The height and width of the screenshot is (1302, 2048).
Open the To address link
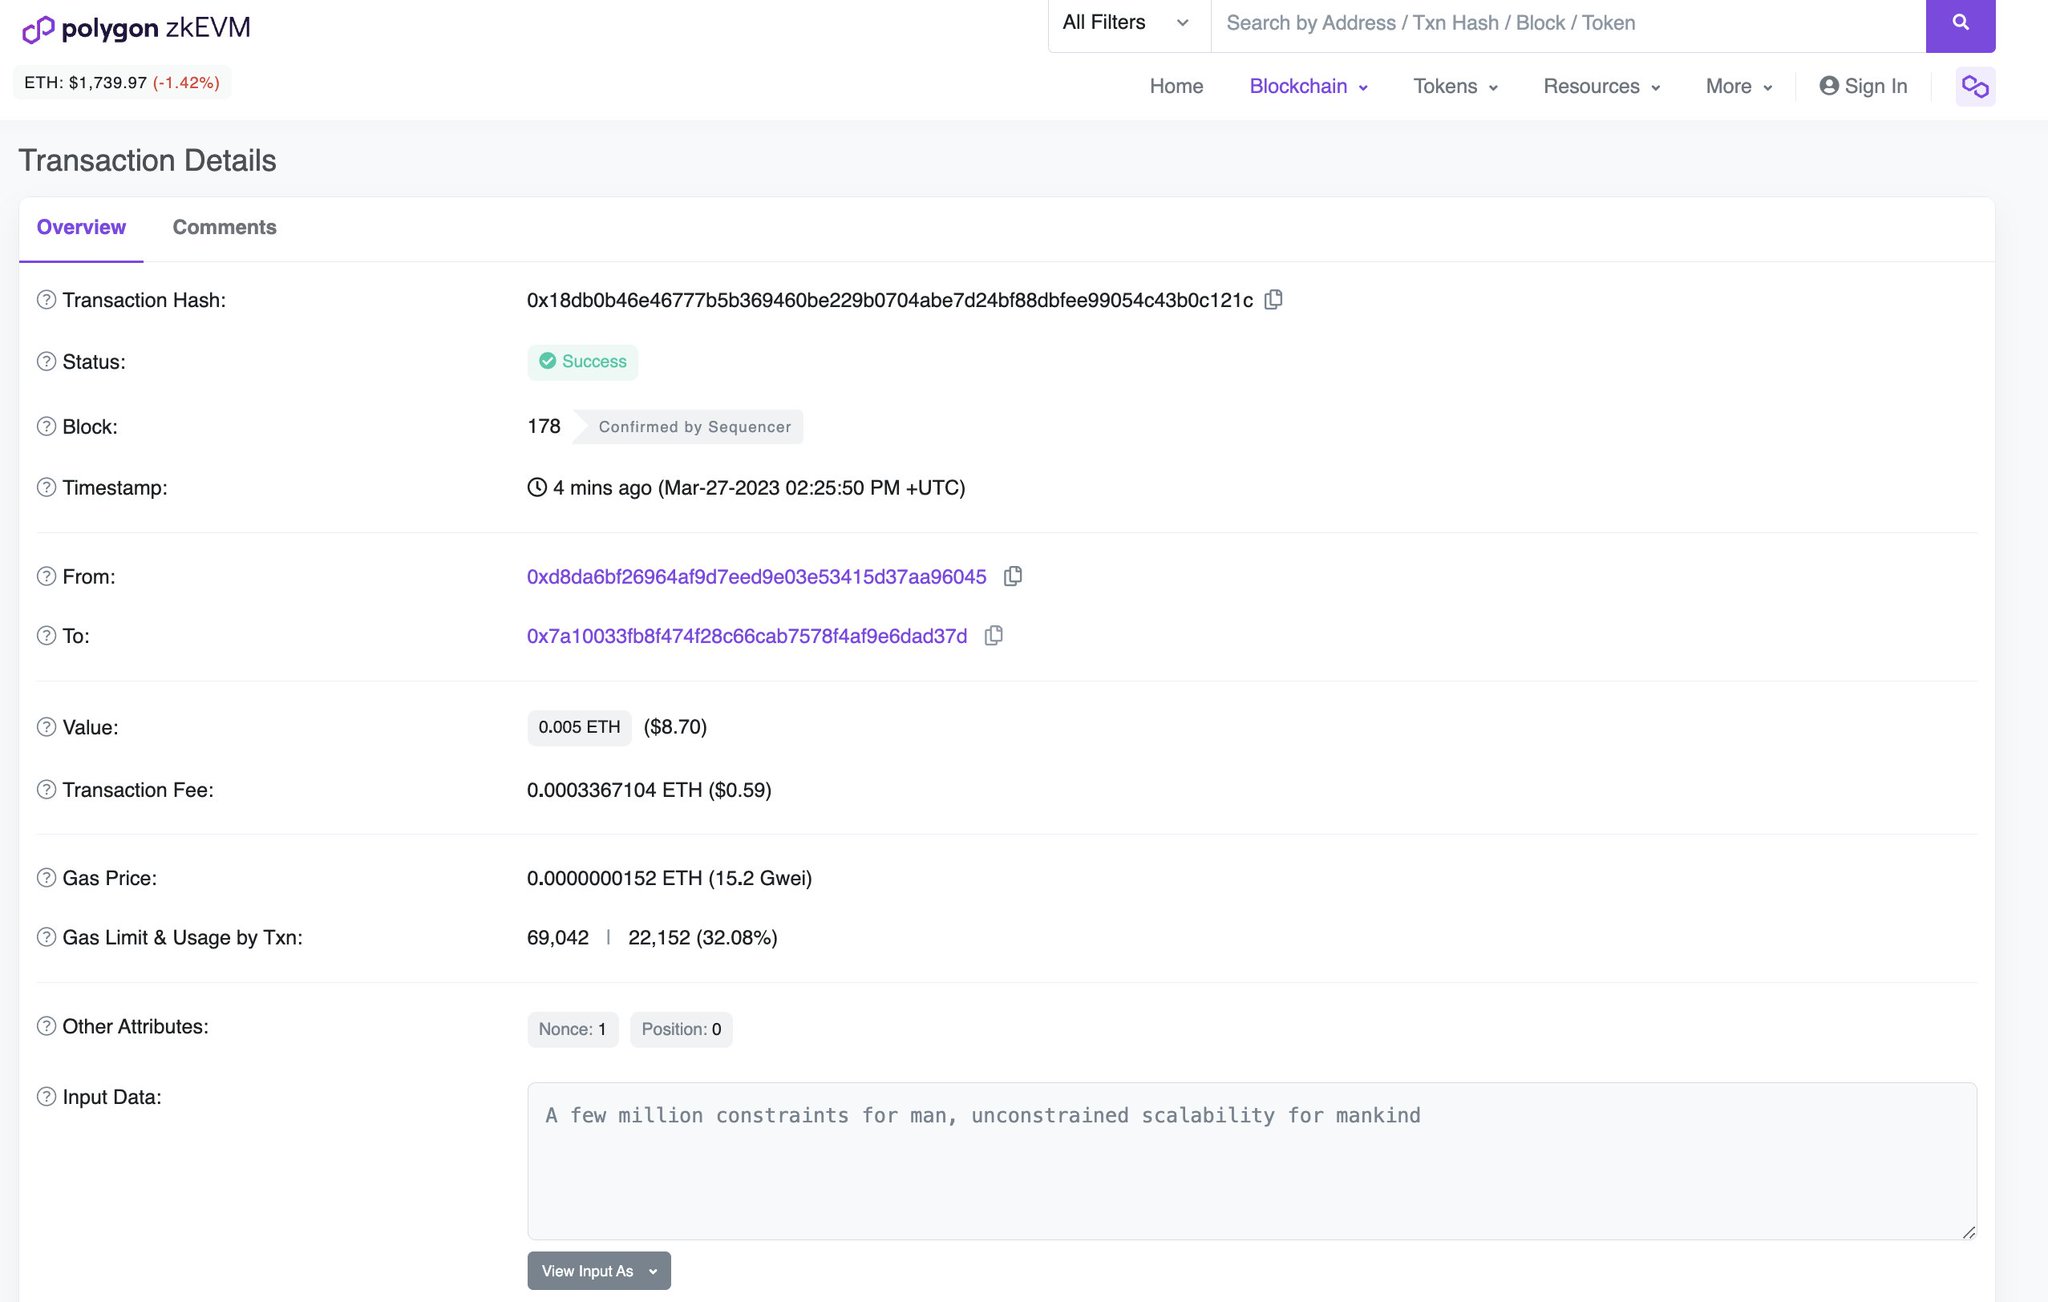tap(746, 636)
